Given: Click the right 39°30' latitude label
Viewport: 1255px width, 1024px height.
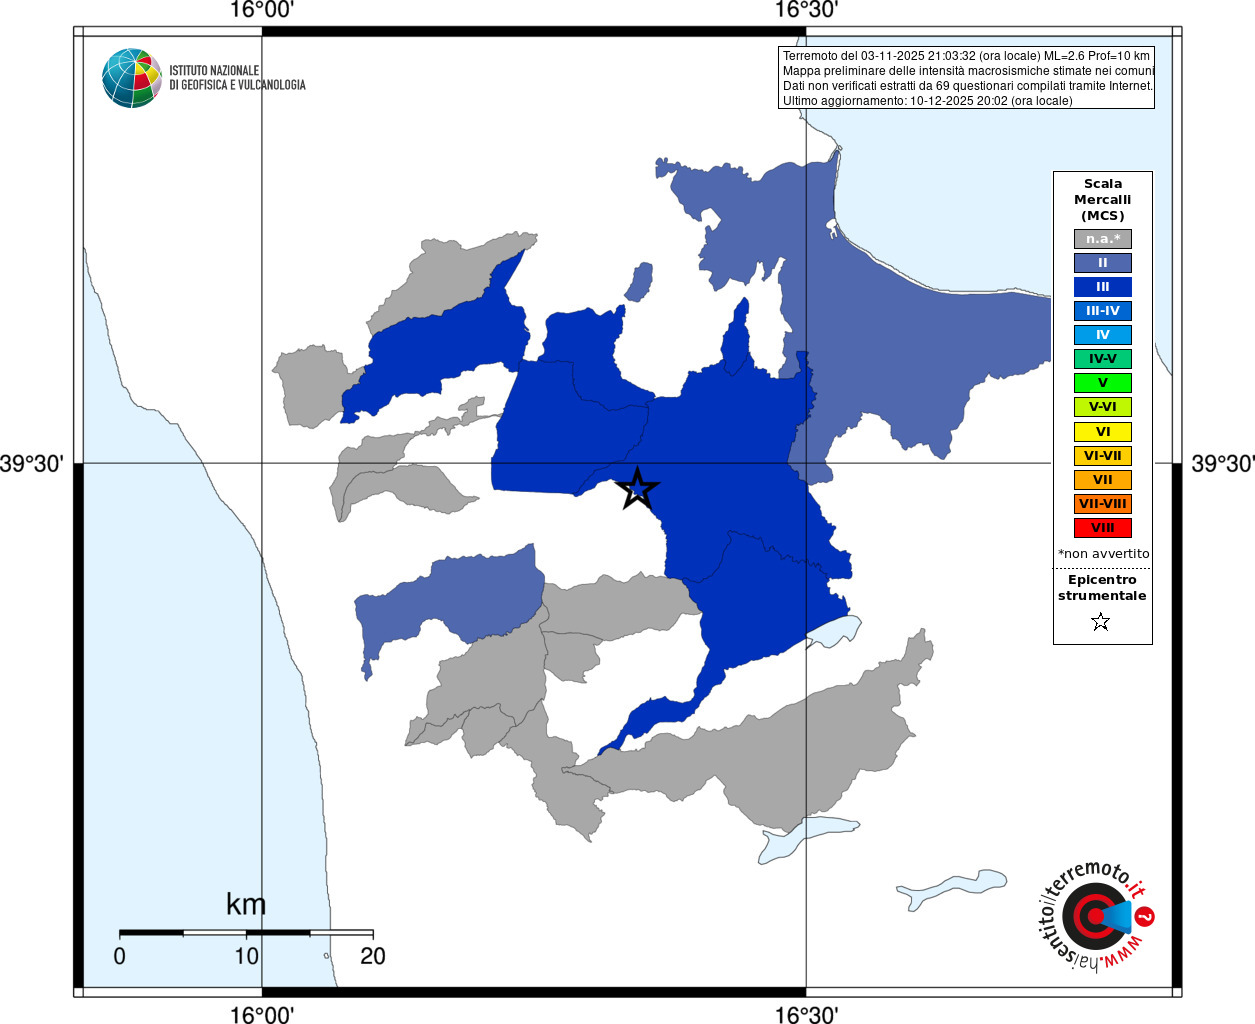Looking at the screenshot, I should coord(1223,464).
